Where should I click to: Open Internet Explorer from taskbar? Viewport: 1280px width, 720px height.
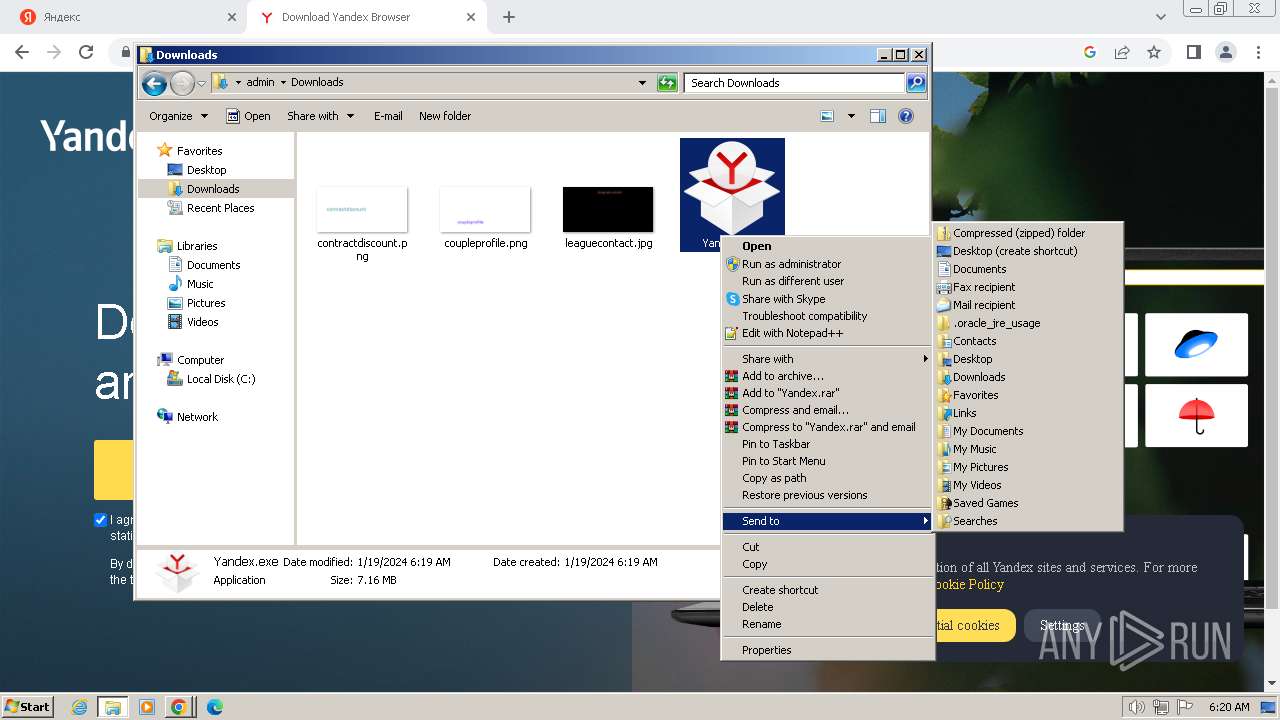click(80, 706)
